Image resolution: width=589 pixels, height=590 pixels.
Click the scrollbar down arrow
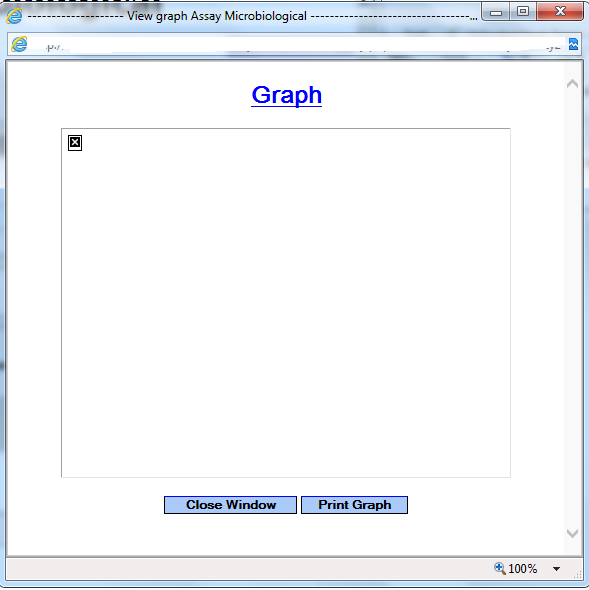pos(572,533)
